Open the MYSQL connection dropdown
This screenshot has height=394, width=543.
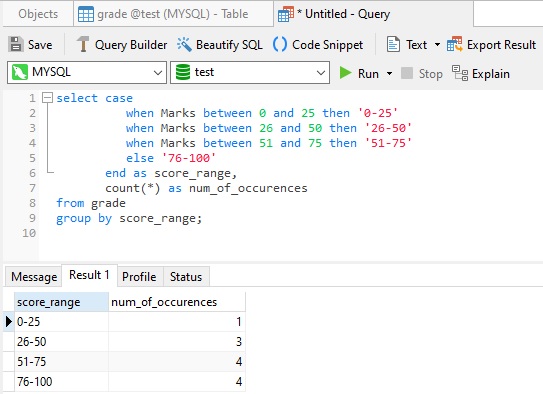(158, 73)
